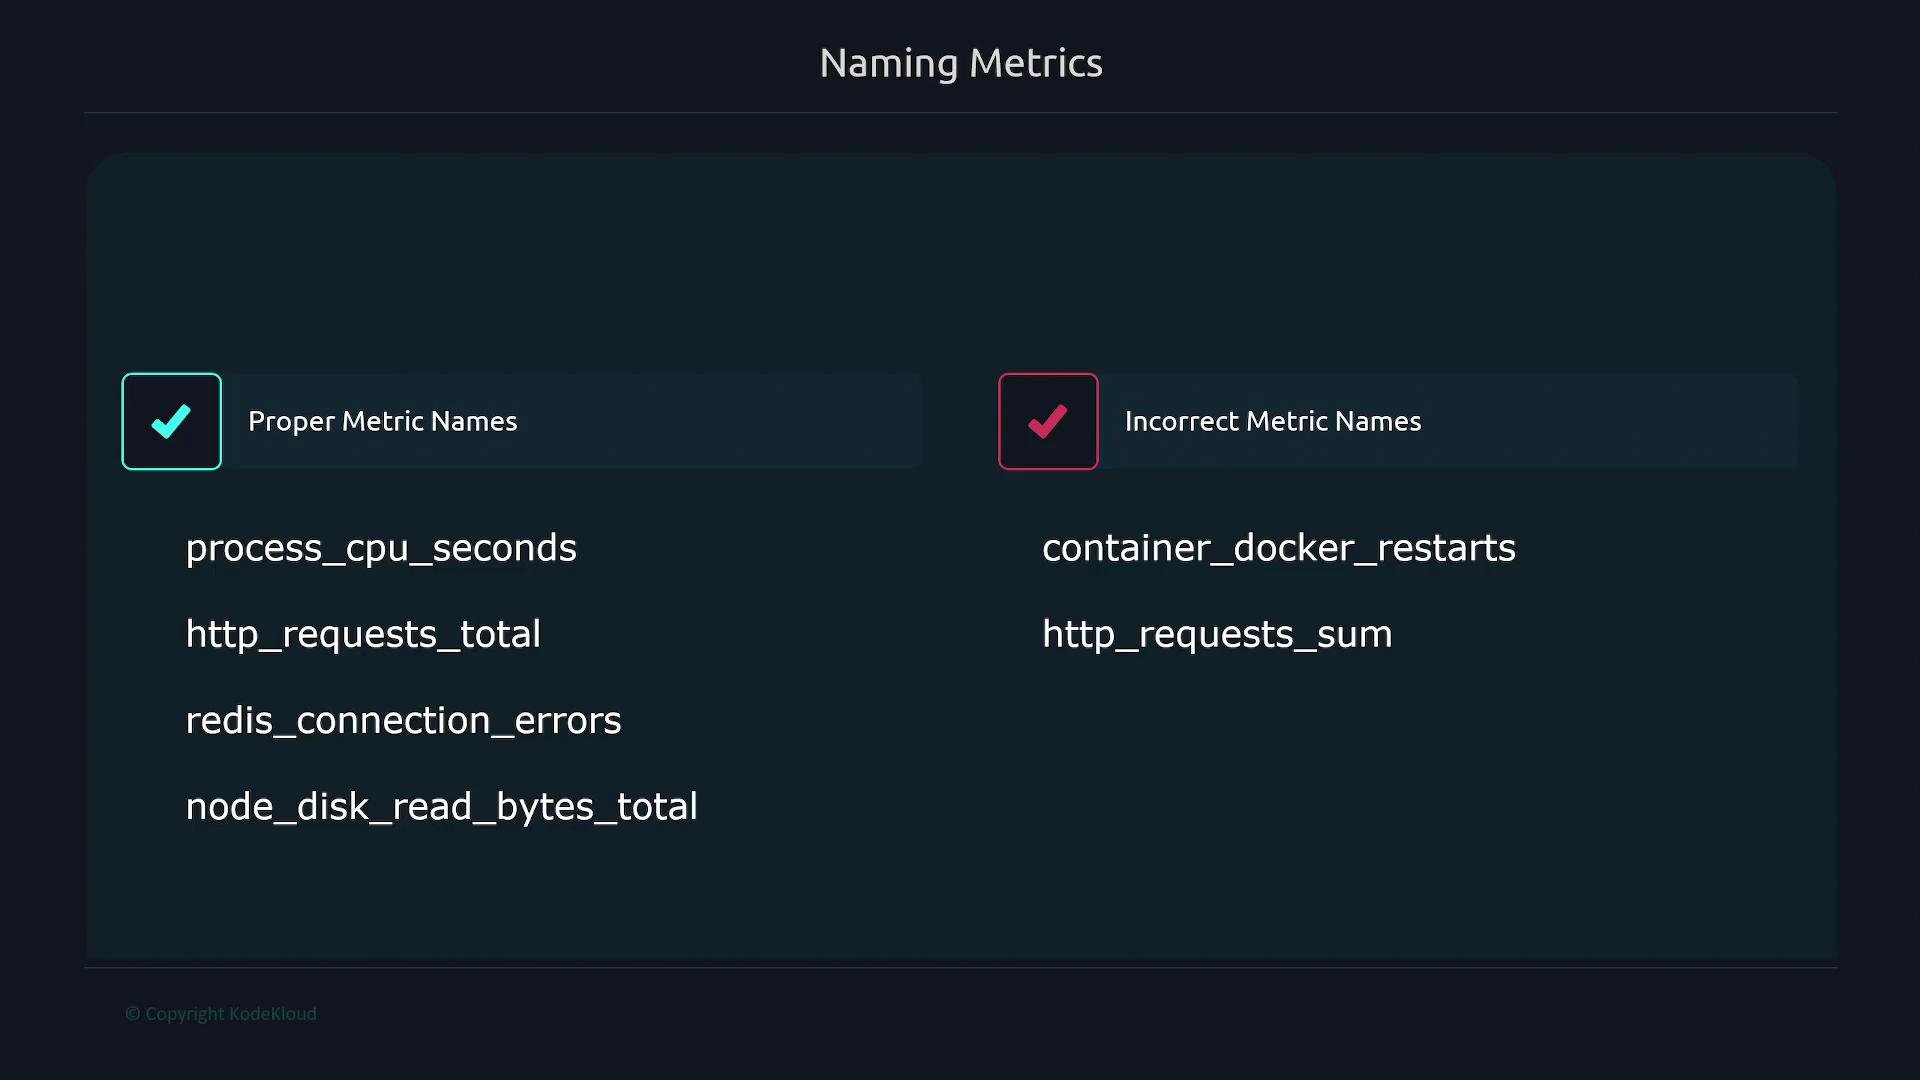Select the Naming Metrics slide title
Viewport: 1920px width, 1080px height.
point(961,63)
